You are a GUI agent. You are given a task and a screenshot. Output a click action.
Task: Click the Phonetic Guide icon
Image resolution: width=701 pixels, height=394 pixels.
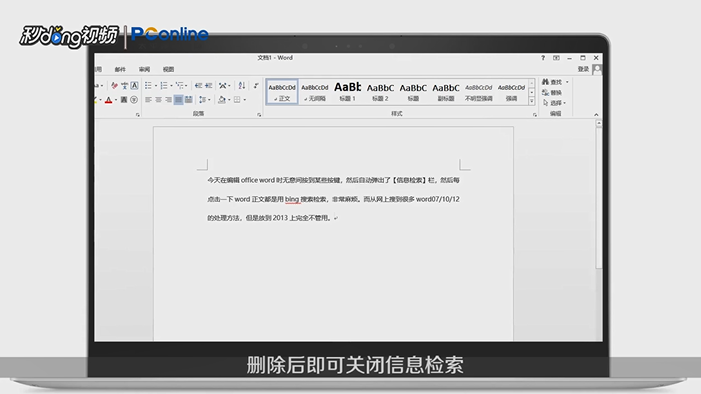124,85
